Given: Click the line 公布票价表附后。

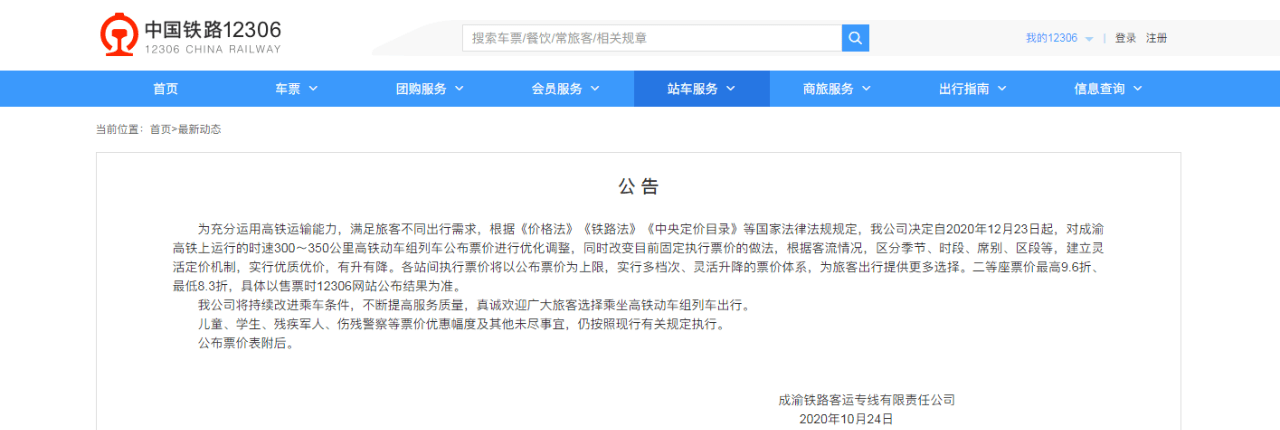Looking at the screenshot, I should tap(246, 343).
